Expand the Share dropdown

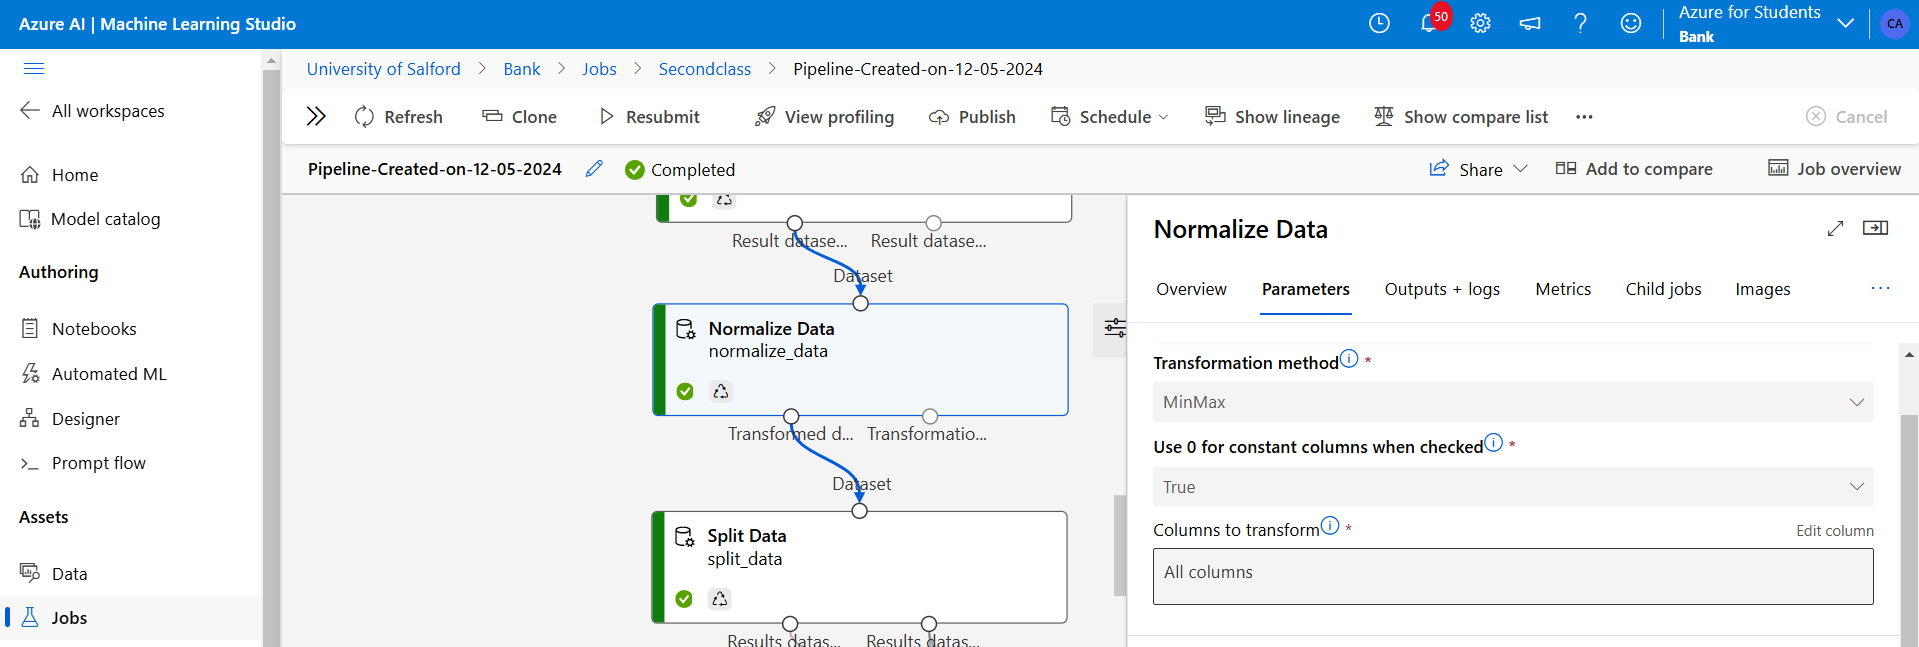1479,169
